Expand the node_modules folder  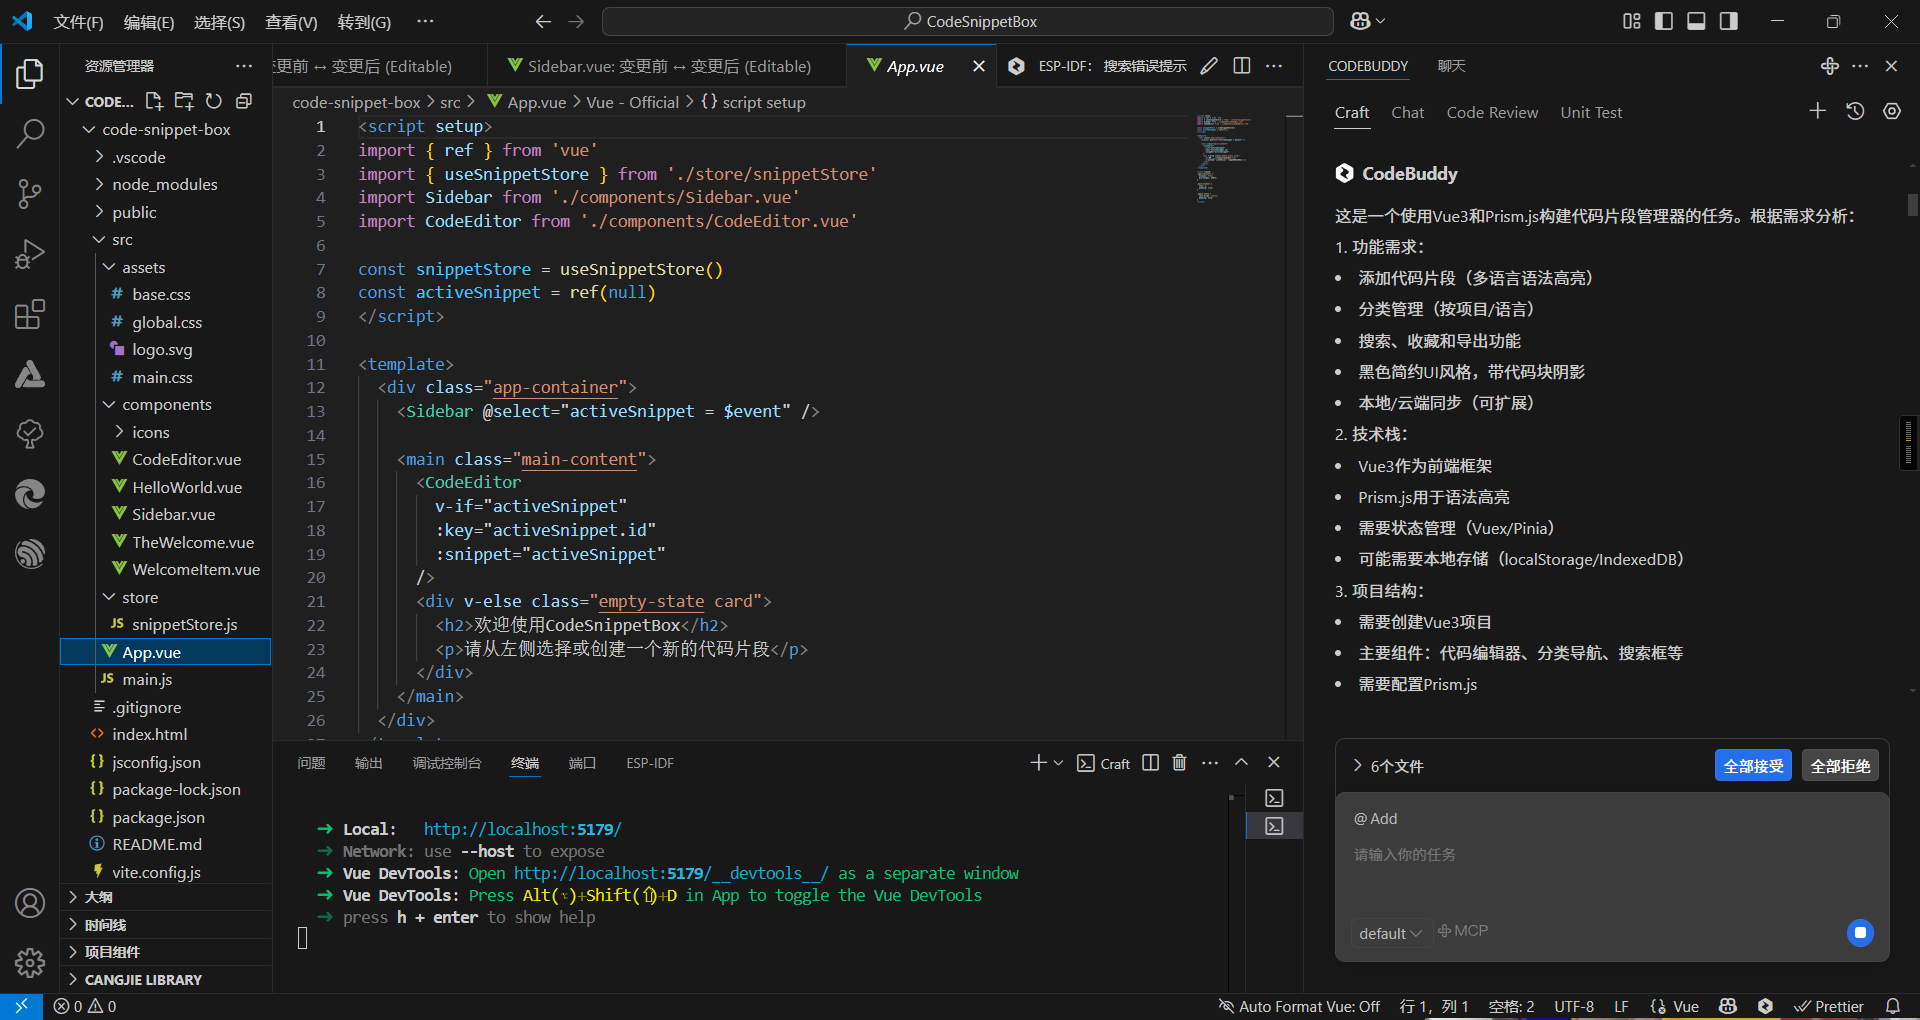[x=166, y=184]
